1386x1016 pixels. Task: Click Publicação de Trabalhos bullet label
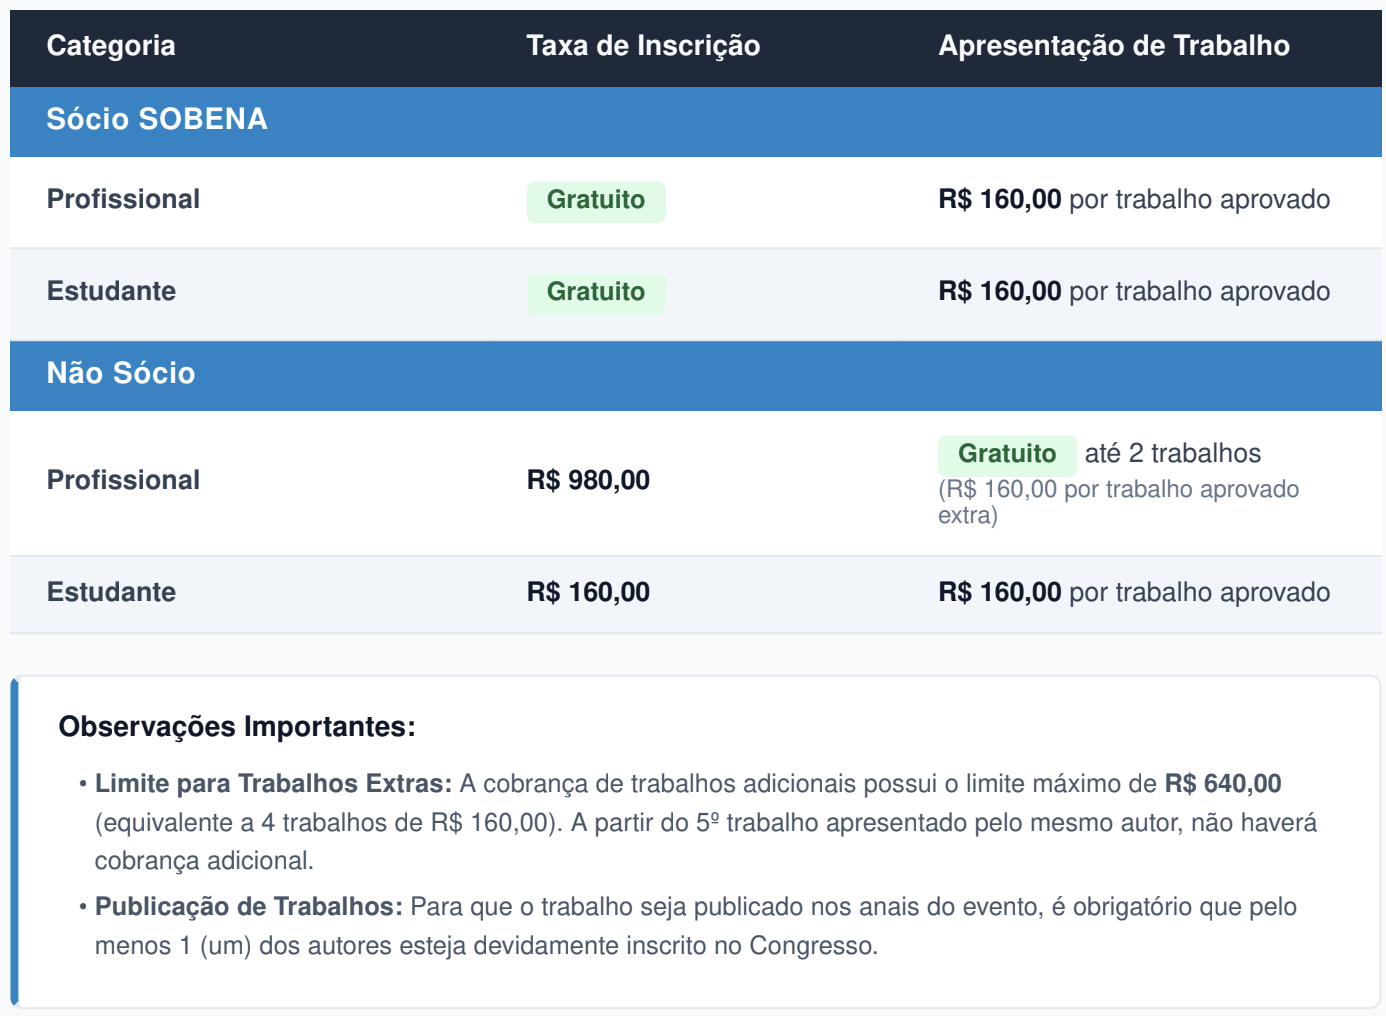[x=249, y=907]
